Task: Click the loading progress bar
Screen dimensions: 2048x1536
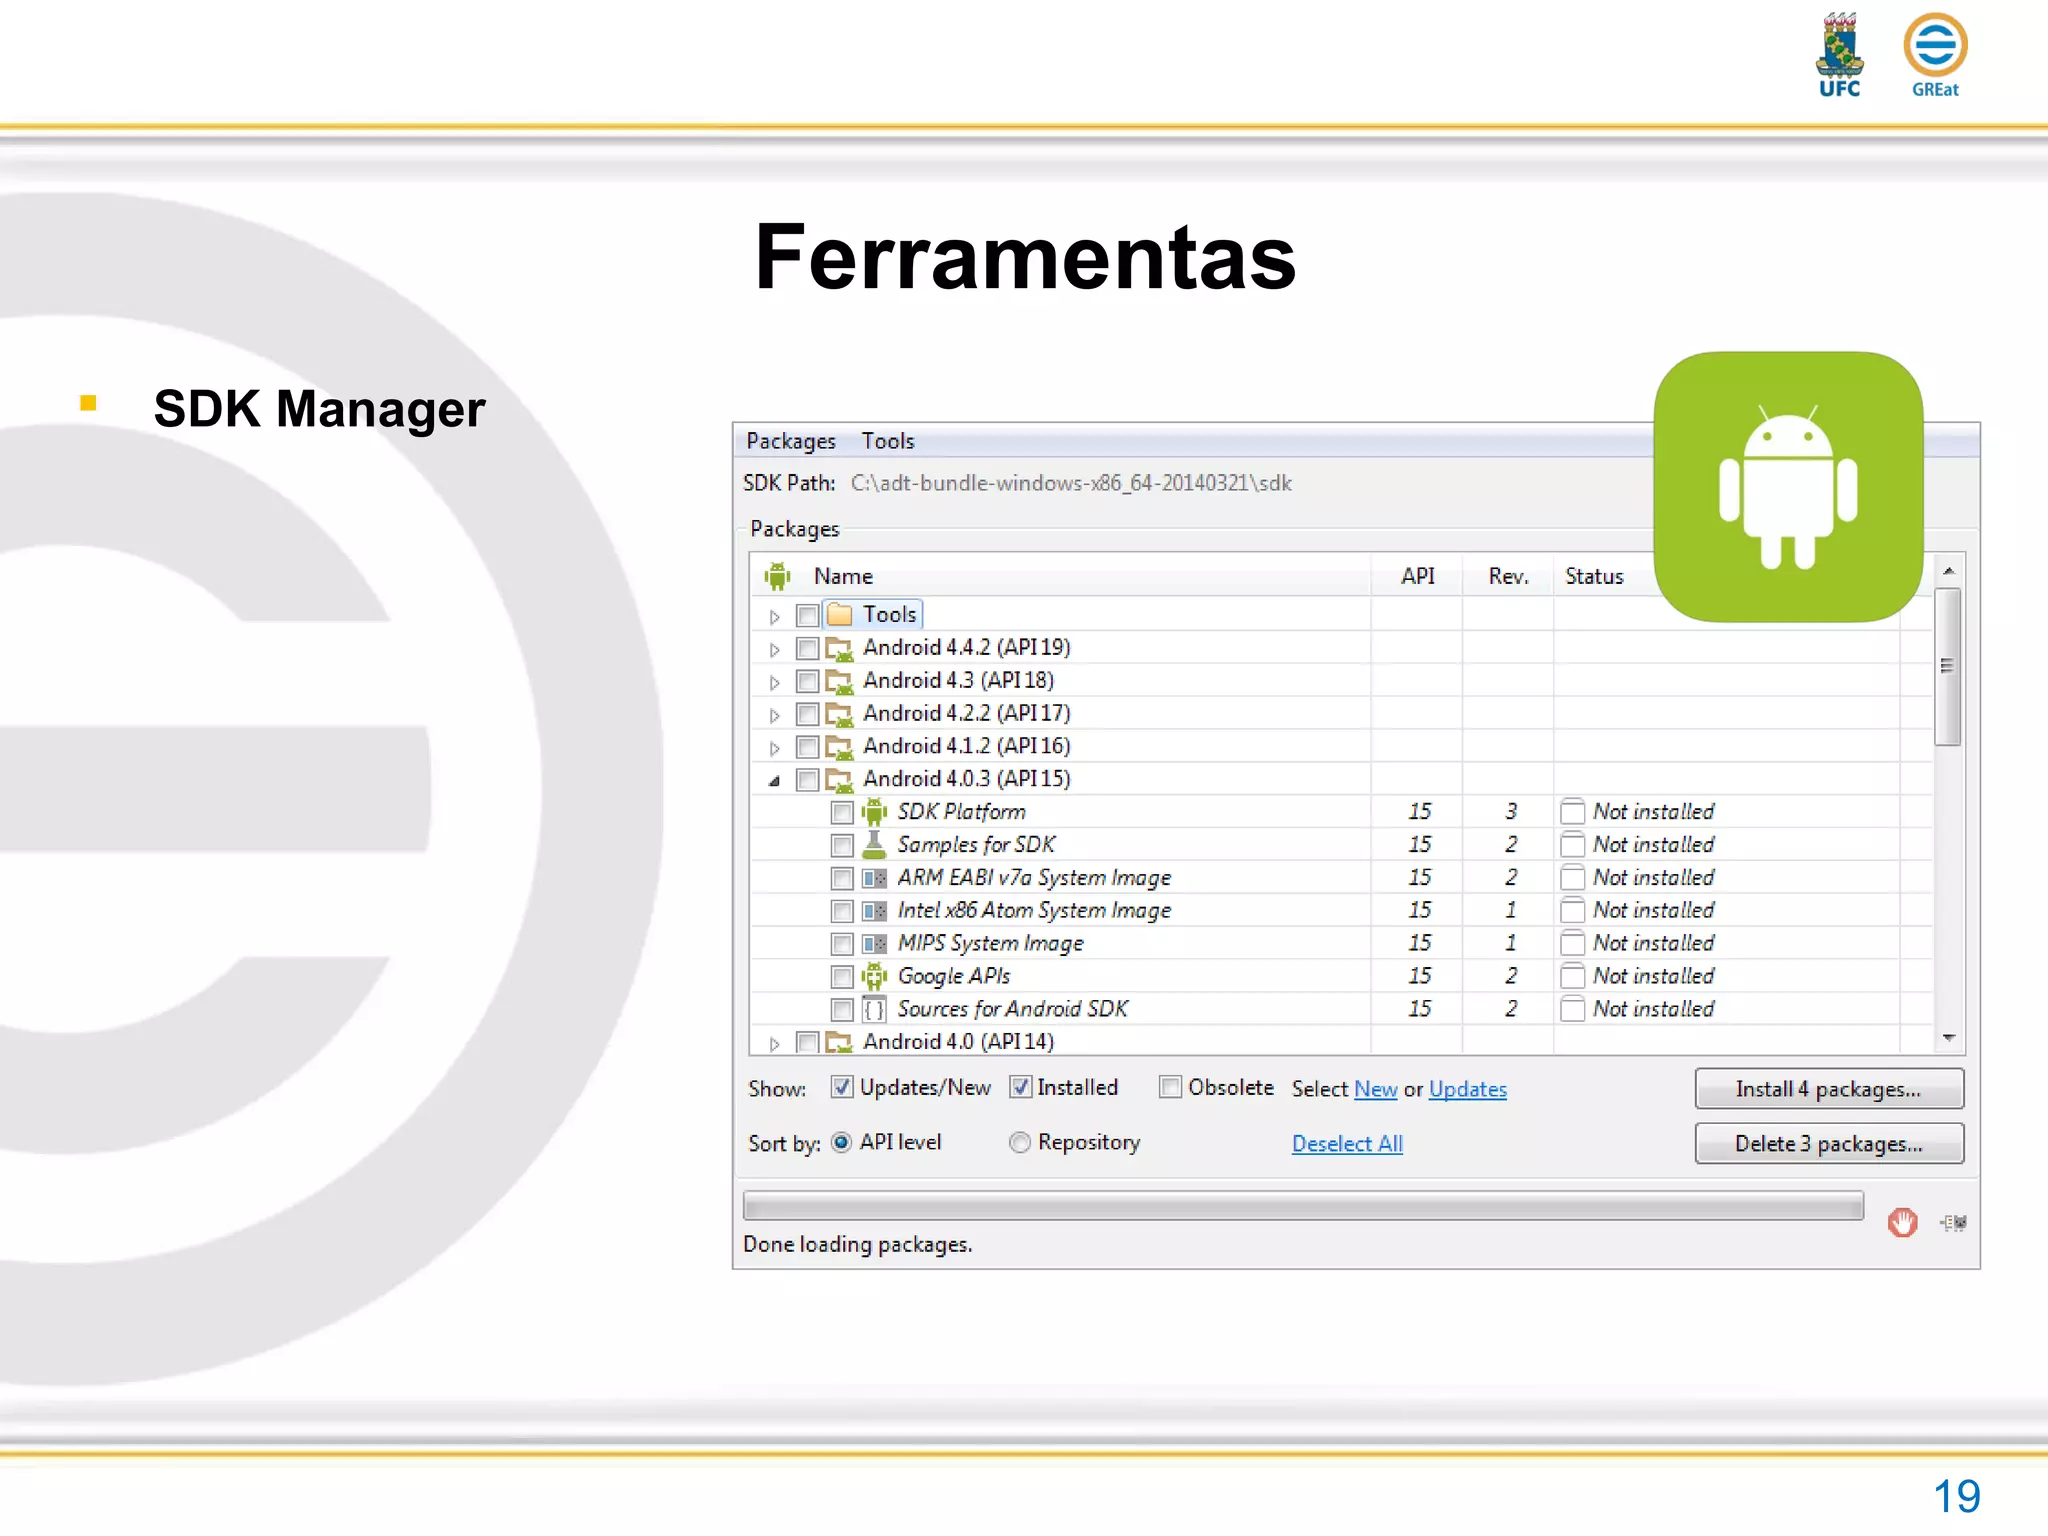Action: [1303, 1205]
